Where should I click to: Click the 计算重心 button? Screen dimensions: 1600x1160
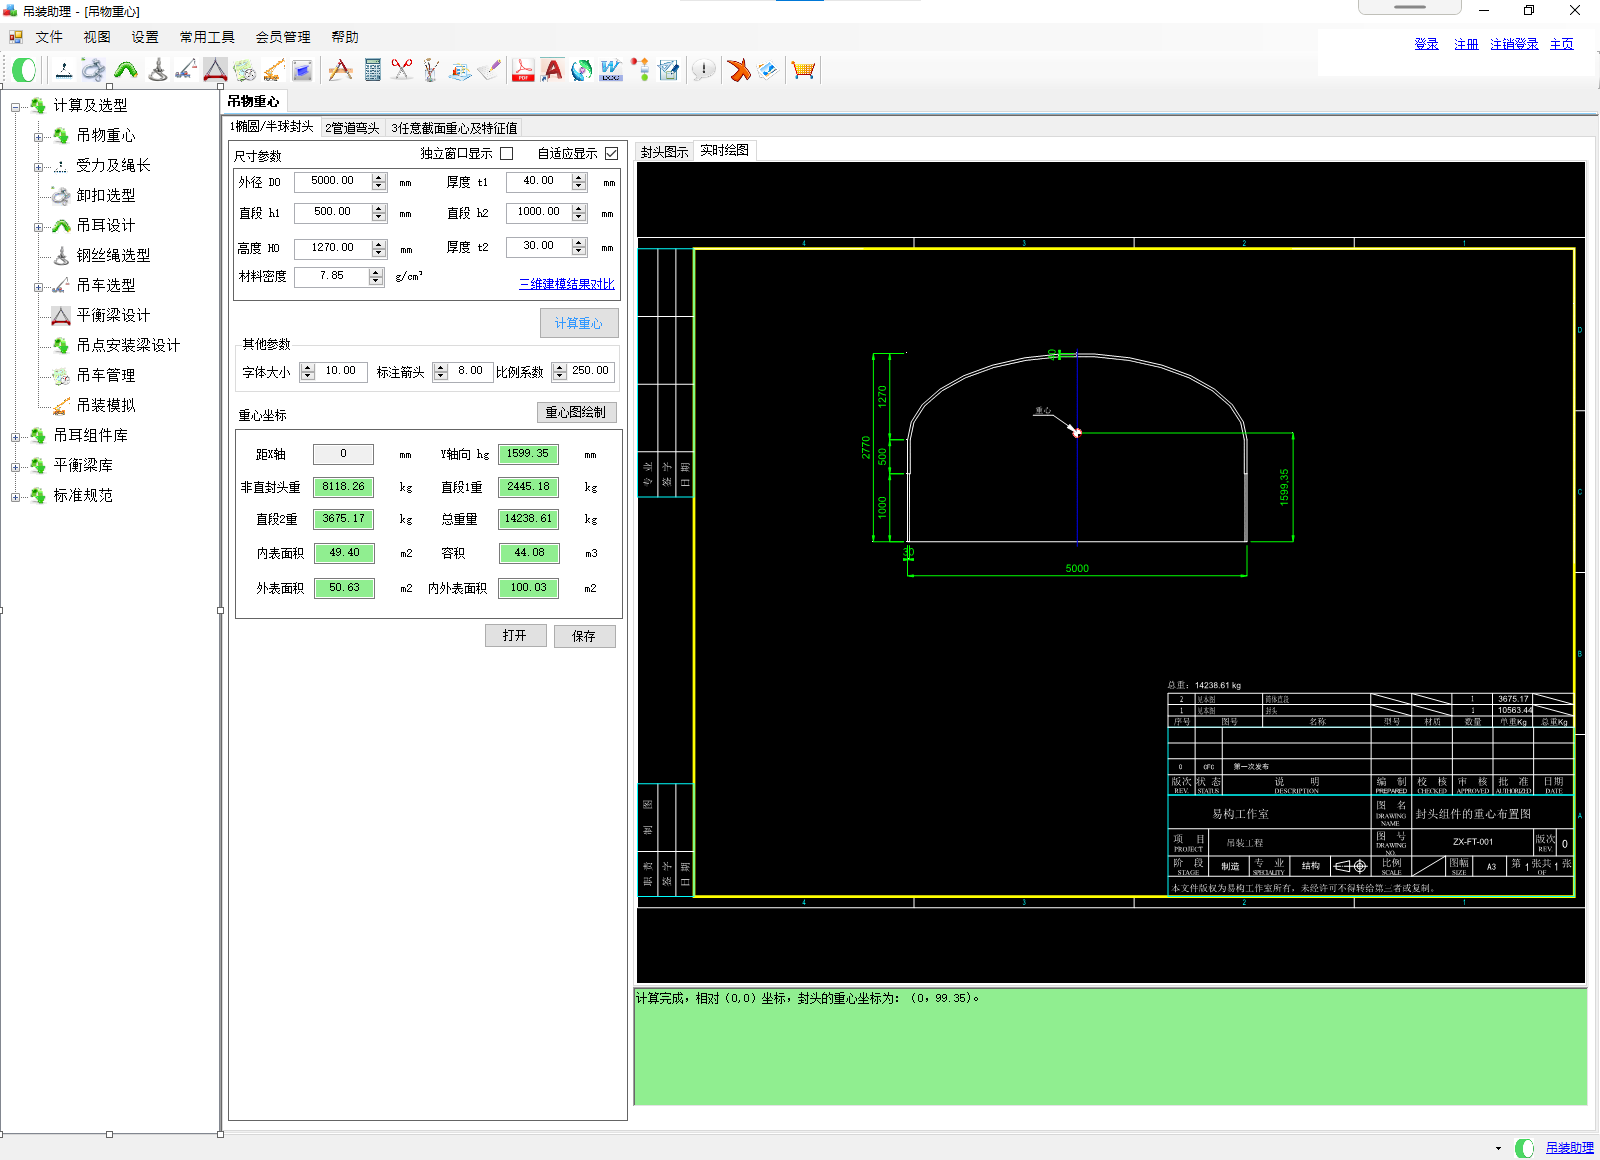(x=579, y=323)
